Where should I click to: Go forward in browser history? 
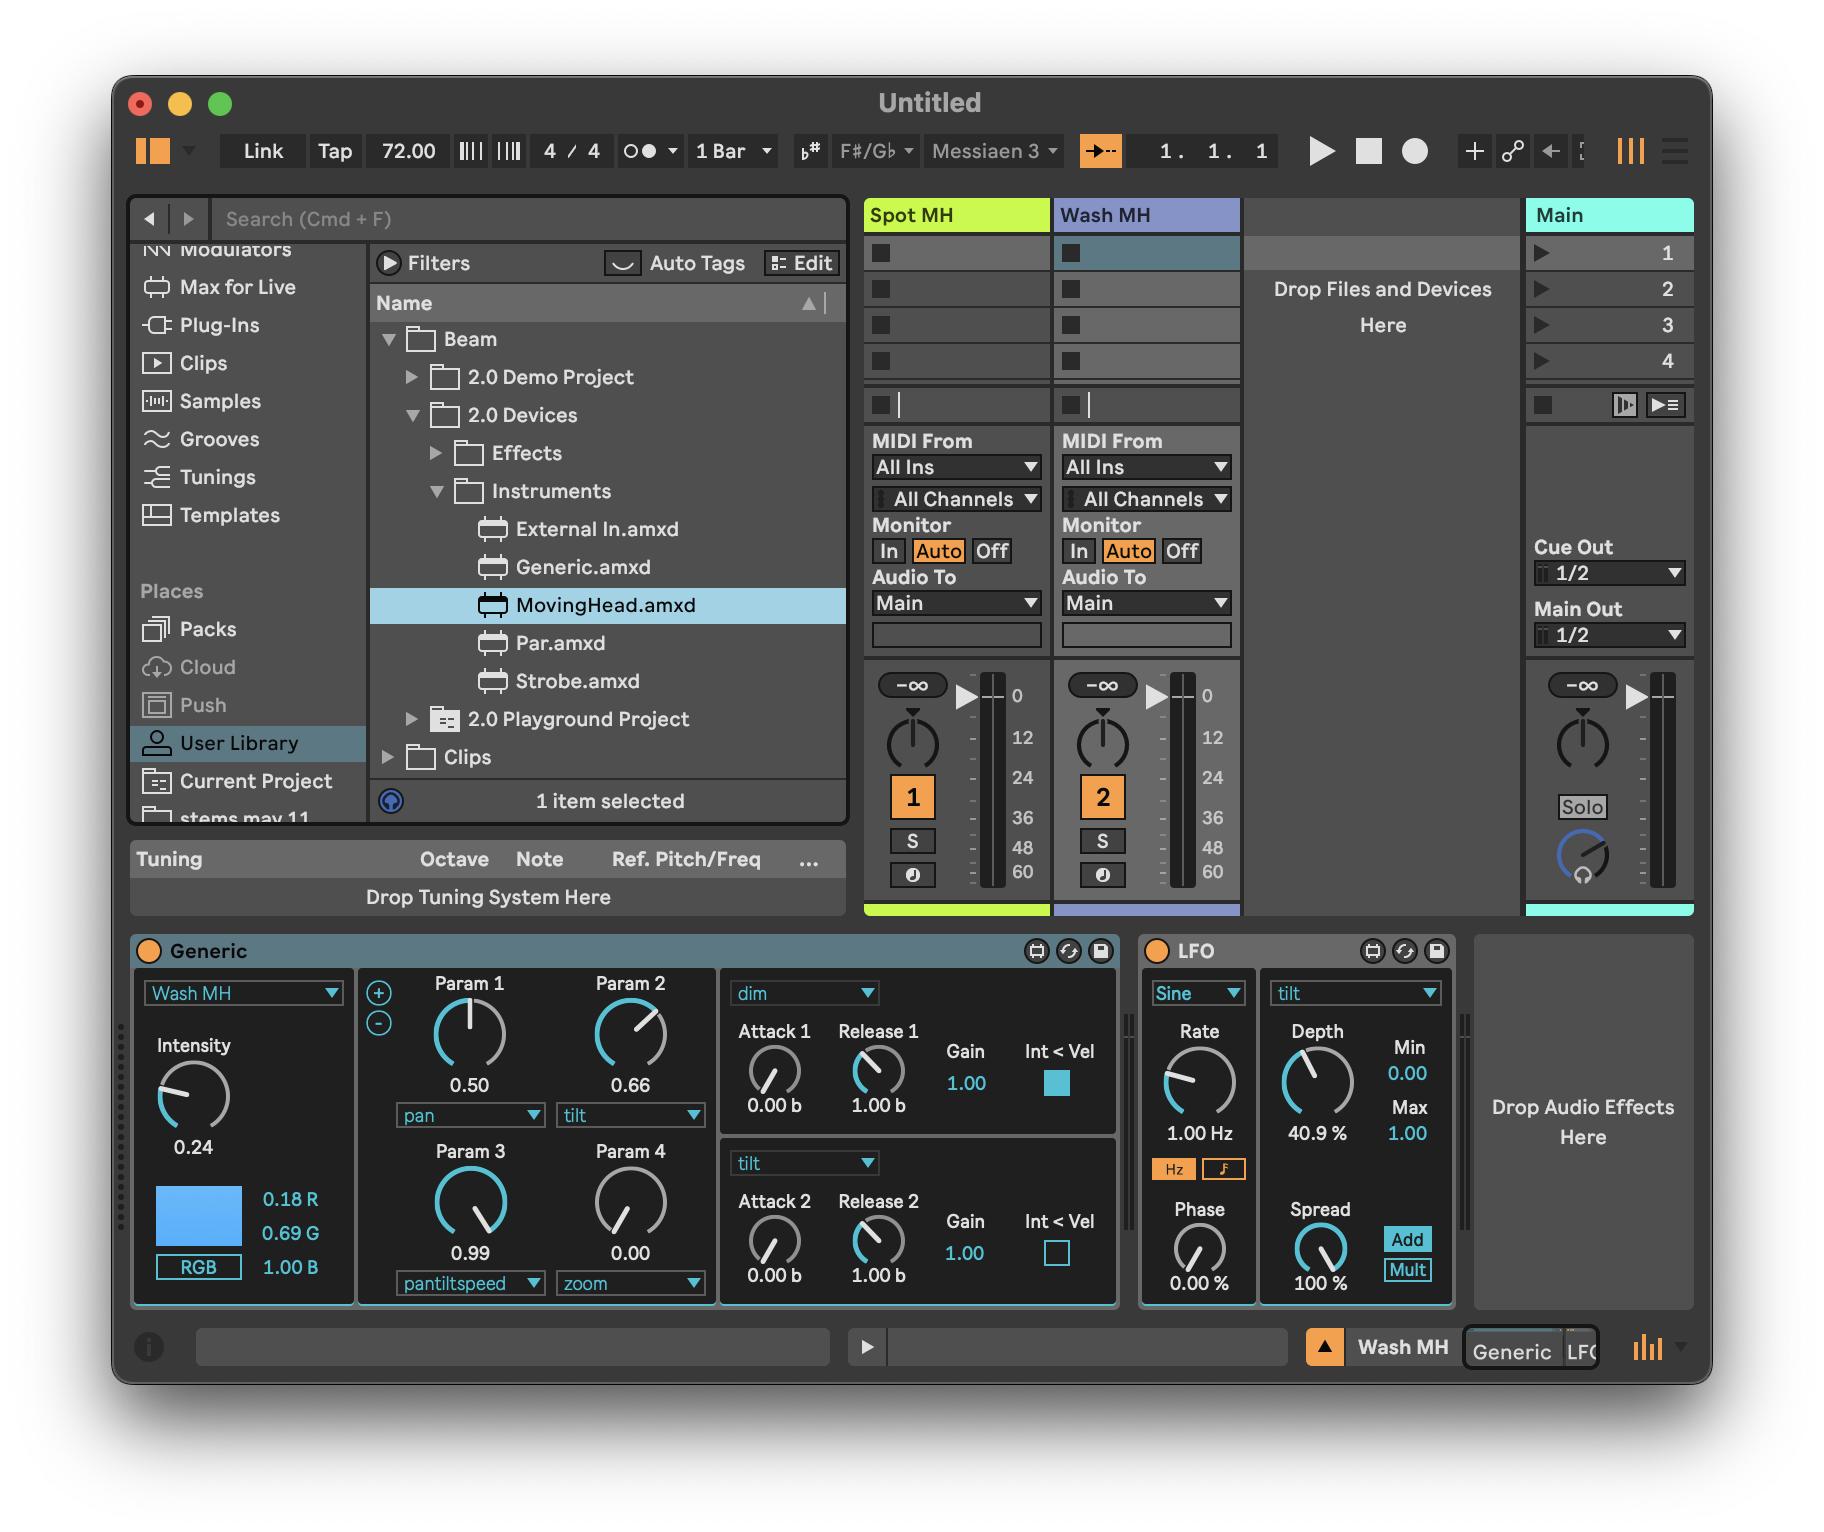[188, 219]
